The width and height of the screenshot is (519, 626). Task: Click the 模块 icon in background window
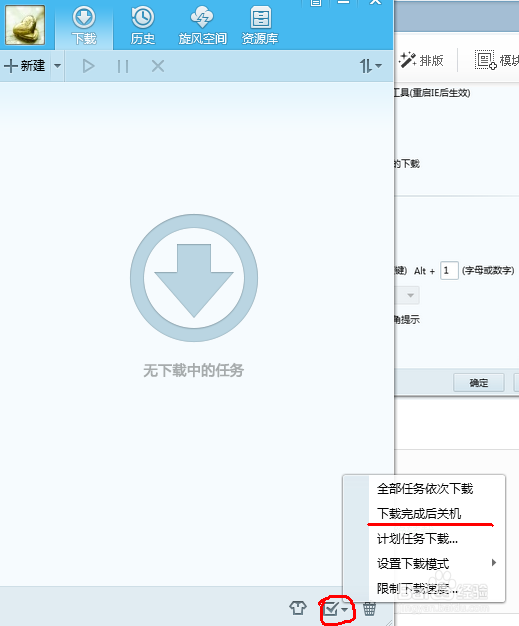[x=497, y=60]
